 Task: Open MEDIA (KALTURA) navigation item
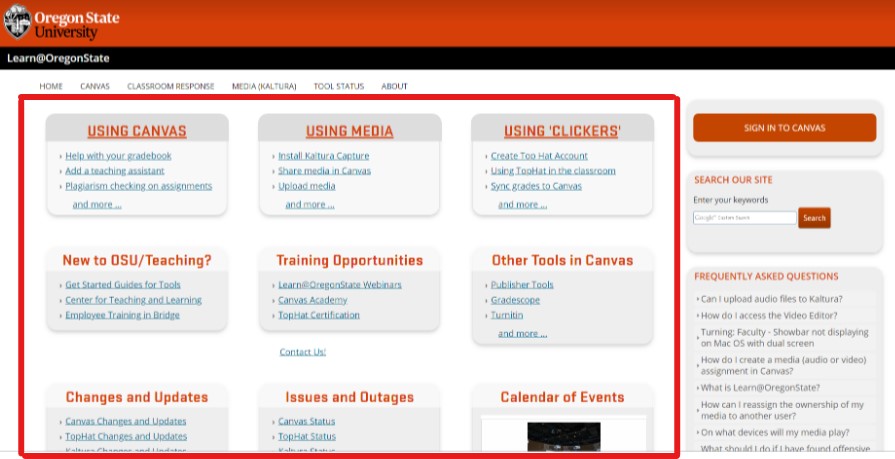click(264, 86)
